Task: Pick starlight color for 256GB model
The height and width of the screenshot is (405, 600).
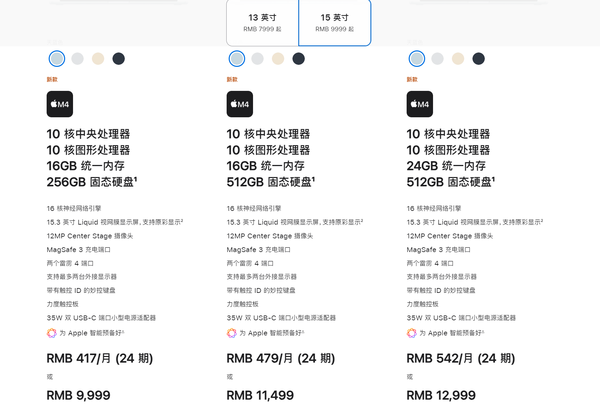Action: (98, 59)
